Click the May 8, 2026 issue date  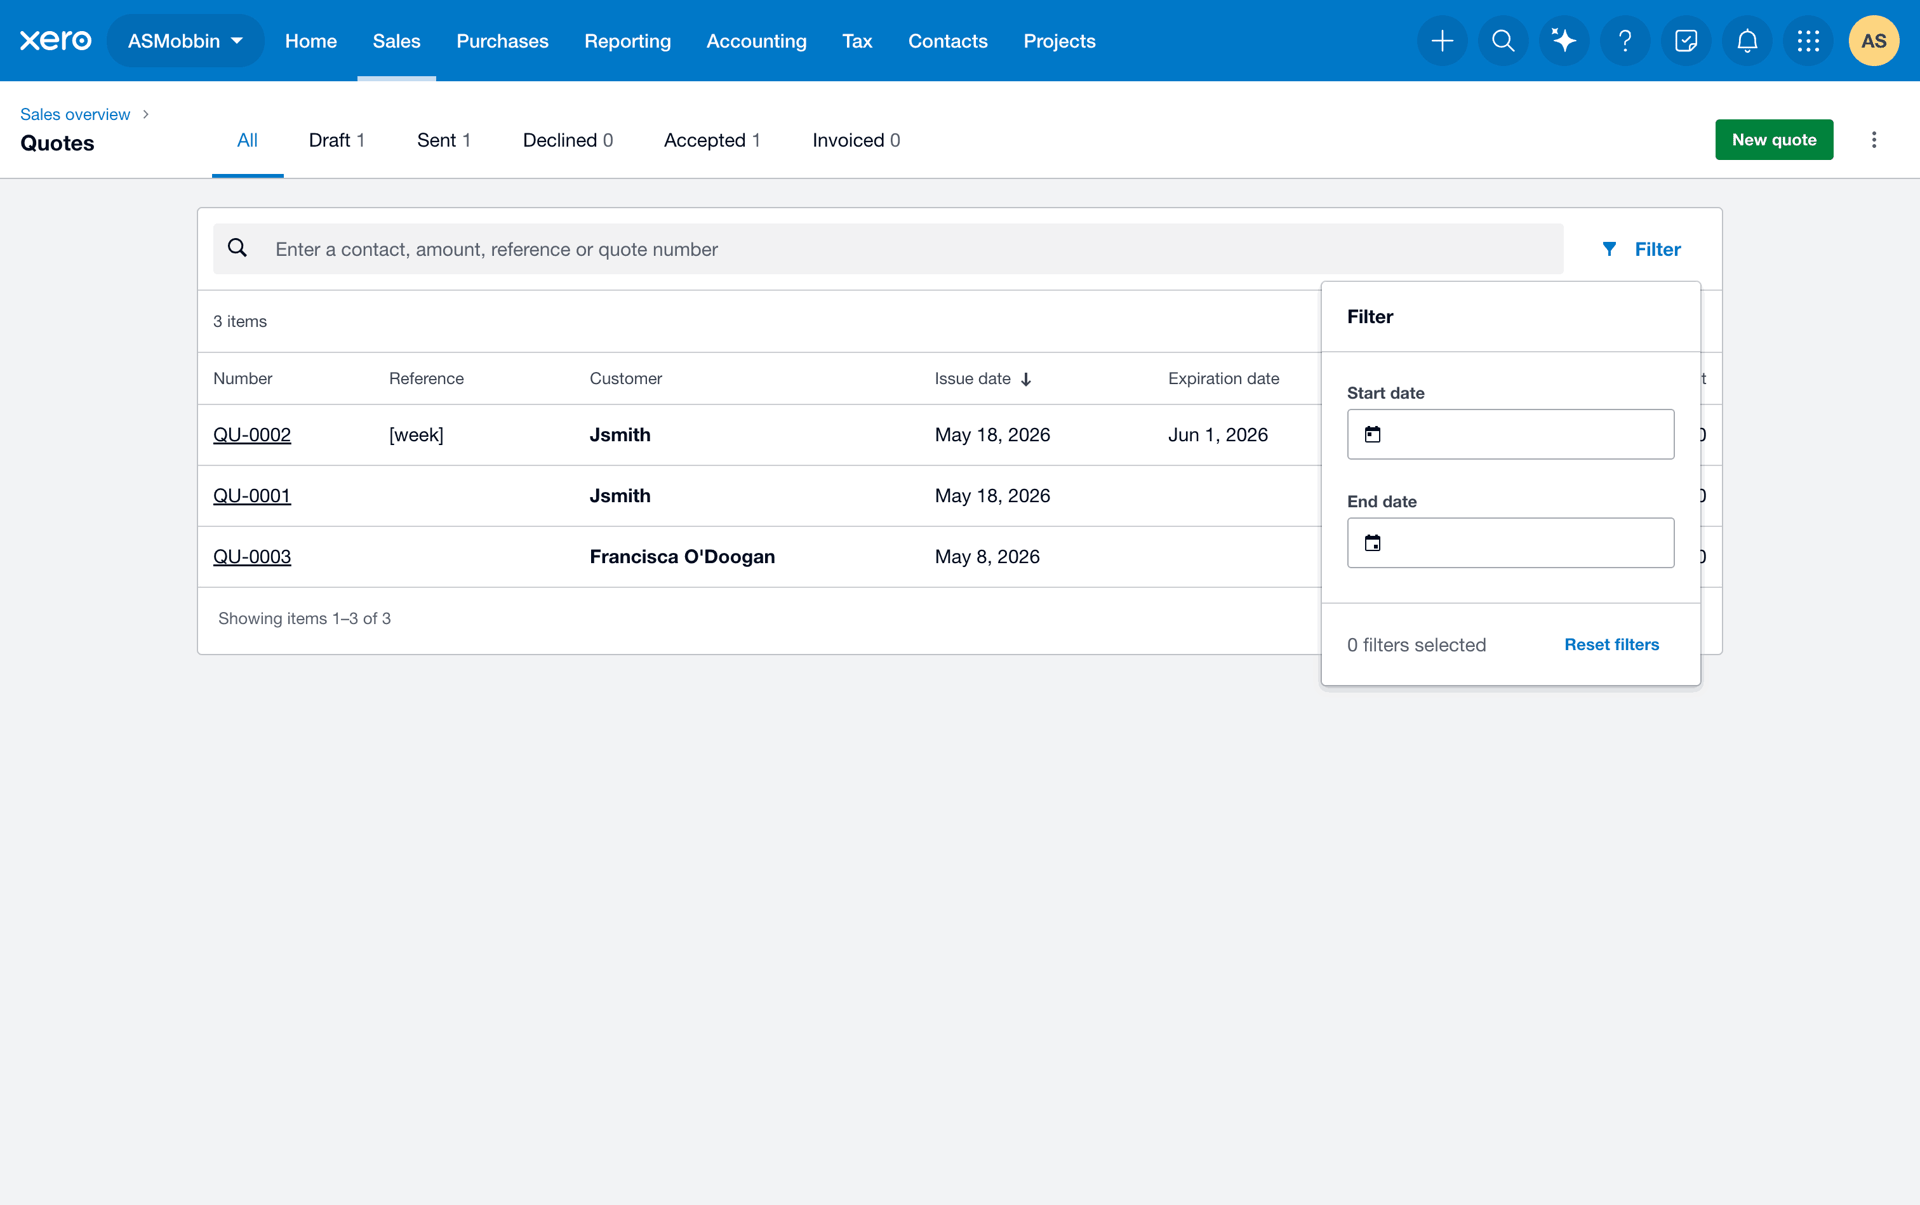(x=987, y=557)
